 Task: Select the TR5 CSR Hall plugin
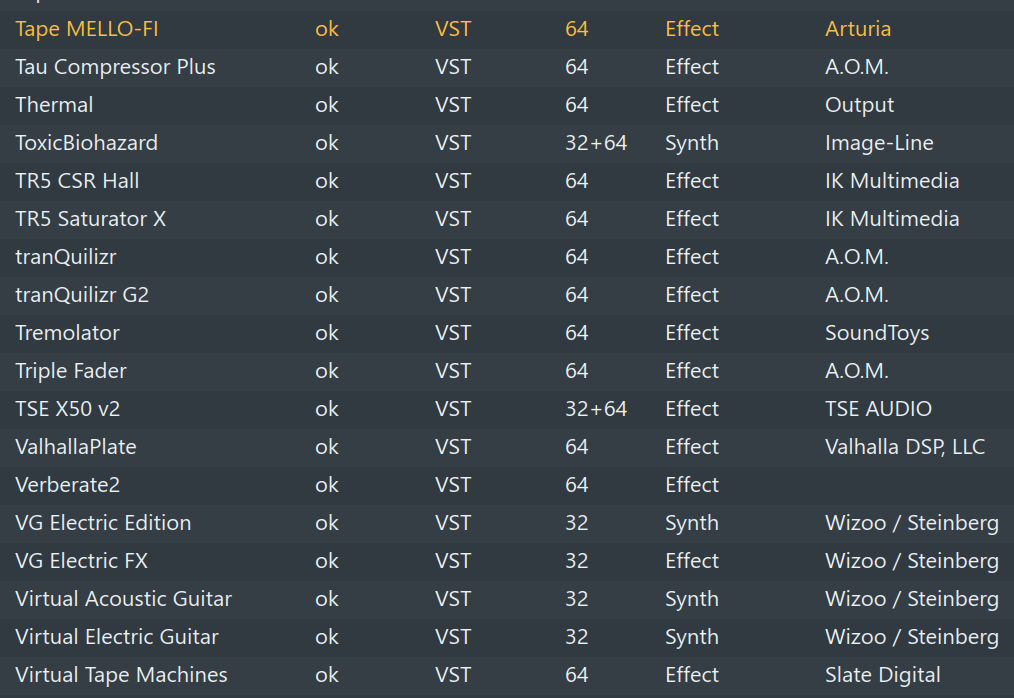[77, 181]
